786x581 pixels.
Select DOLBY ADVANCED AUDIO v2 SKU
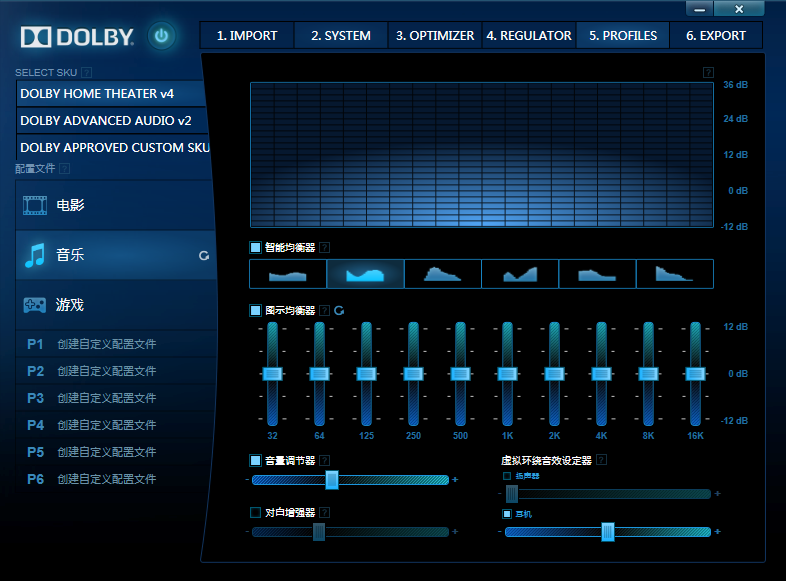pos(106,120)
